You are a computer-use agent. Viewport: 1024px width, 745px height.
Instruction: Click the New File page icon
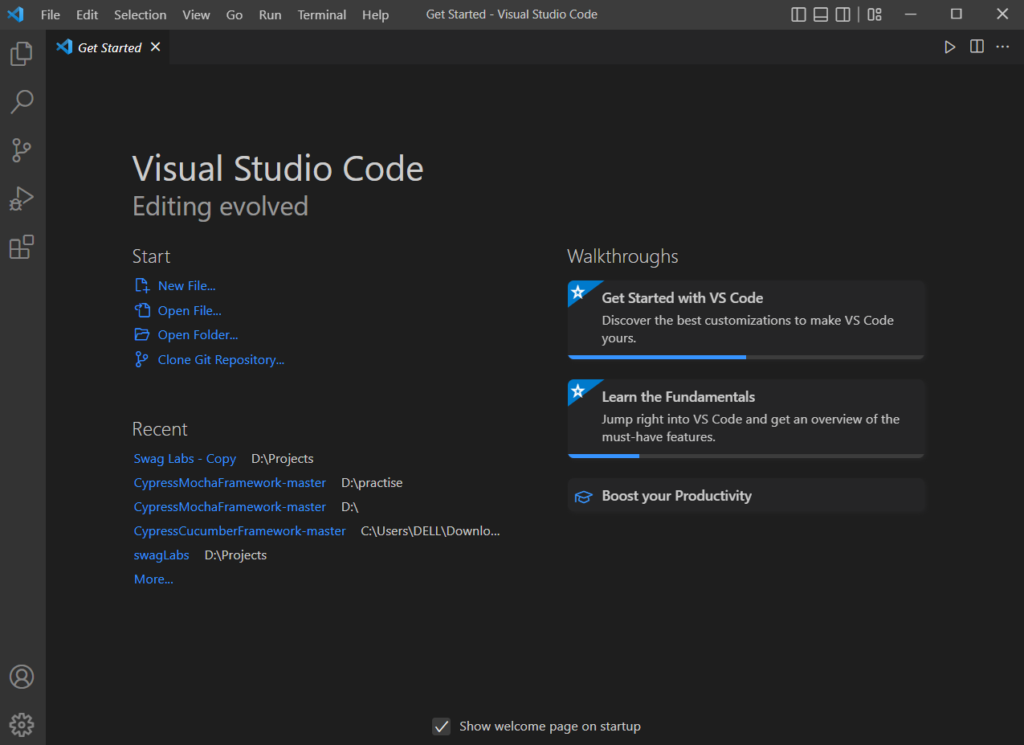(142, 286)
